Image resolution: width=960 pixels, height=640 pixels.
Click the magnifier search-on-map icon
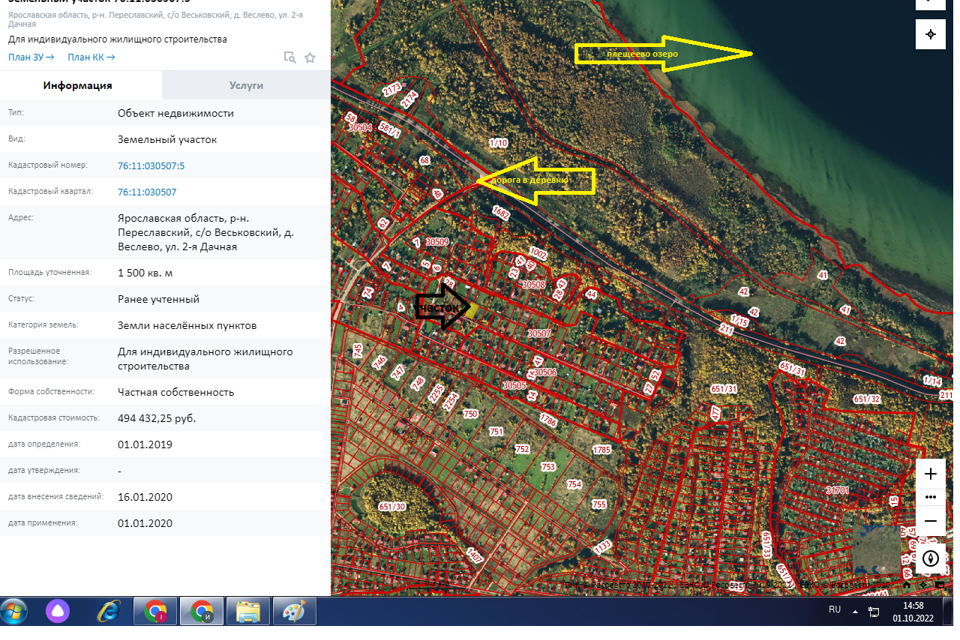click(x=289, y=58)
